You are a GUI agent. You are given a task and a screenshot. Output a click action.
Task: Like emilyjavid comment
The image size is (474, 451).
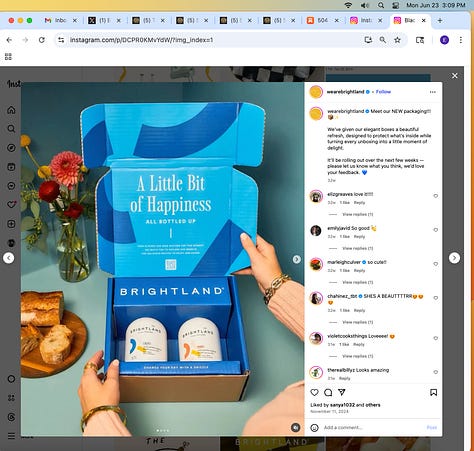point(435,230)
